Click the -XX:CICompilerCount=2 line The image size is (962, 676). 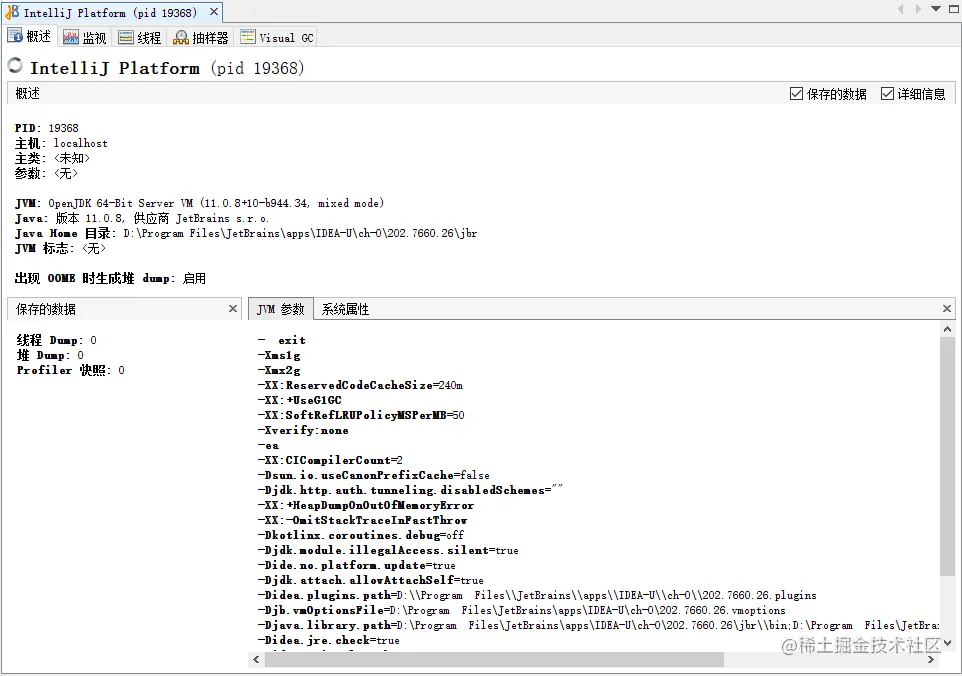point(330,460)
